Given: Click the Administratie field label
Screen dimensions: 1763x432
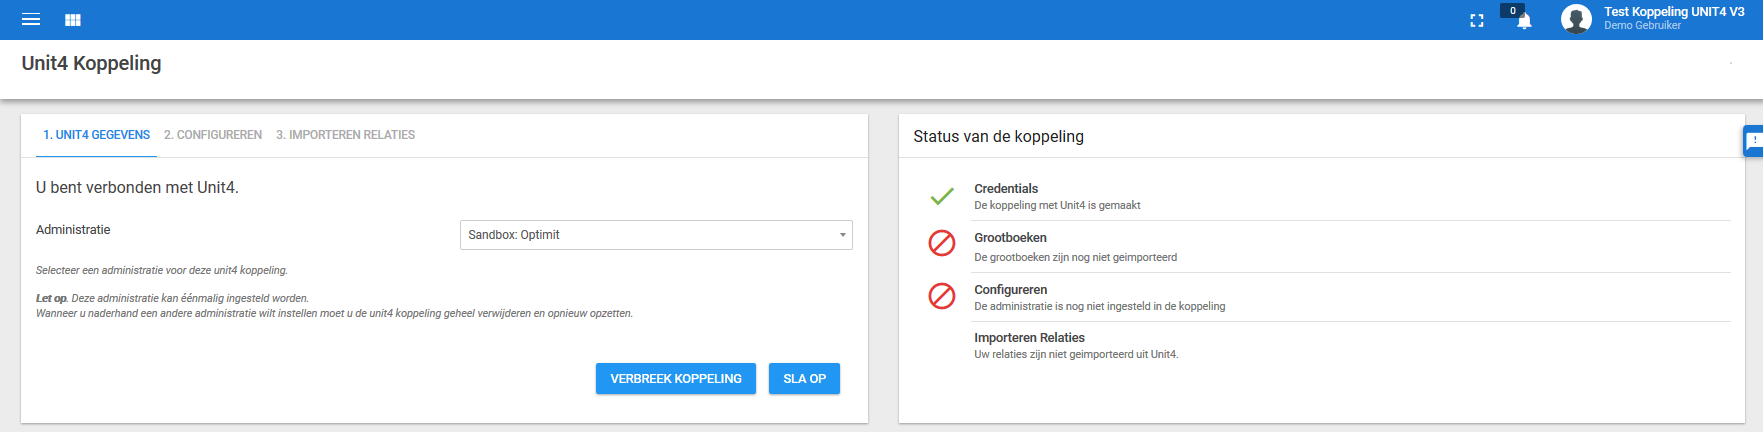Looking at the screenshot, I should coord(73,230).
